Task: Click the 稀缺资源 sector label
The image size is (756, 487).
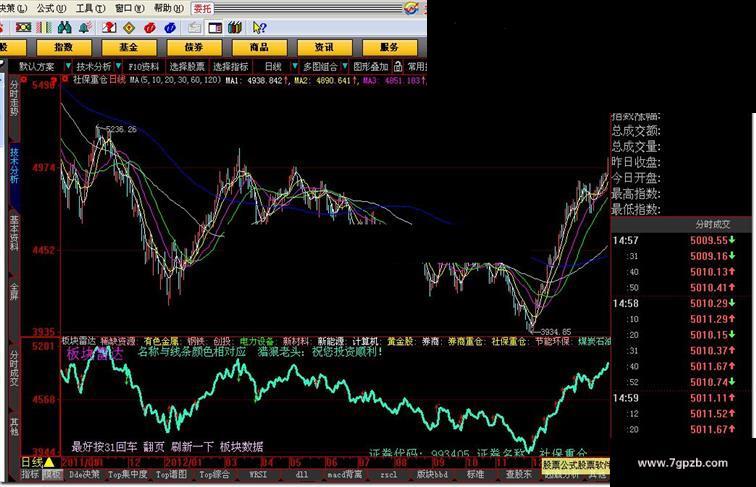Action: [x=118, y=341]
